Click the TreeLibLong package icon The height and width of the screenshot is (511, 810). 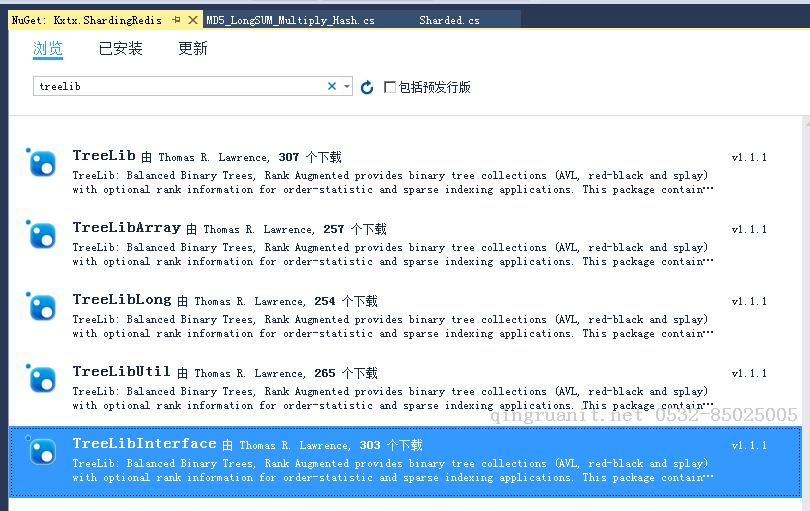point(42,307)
